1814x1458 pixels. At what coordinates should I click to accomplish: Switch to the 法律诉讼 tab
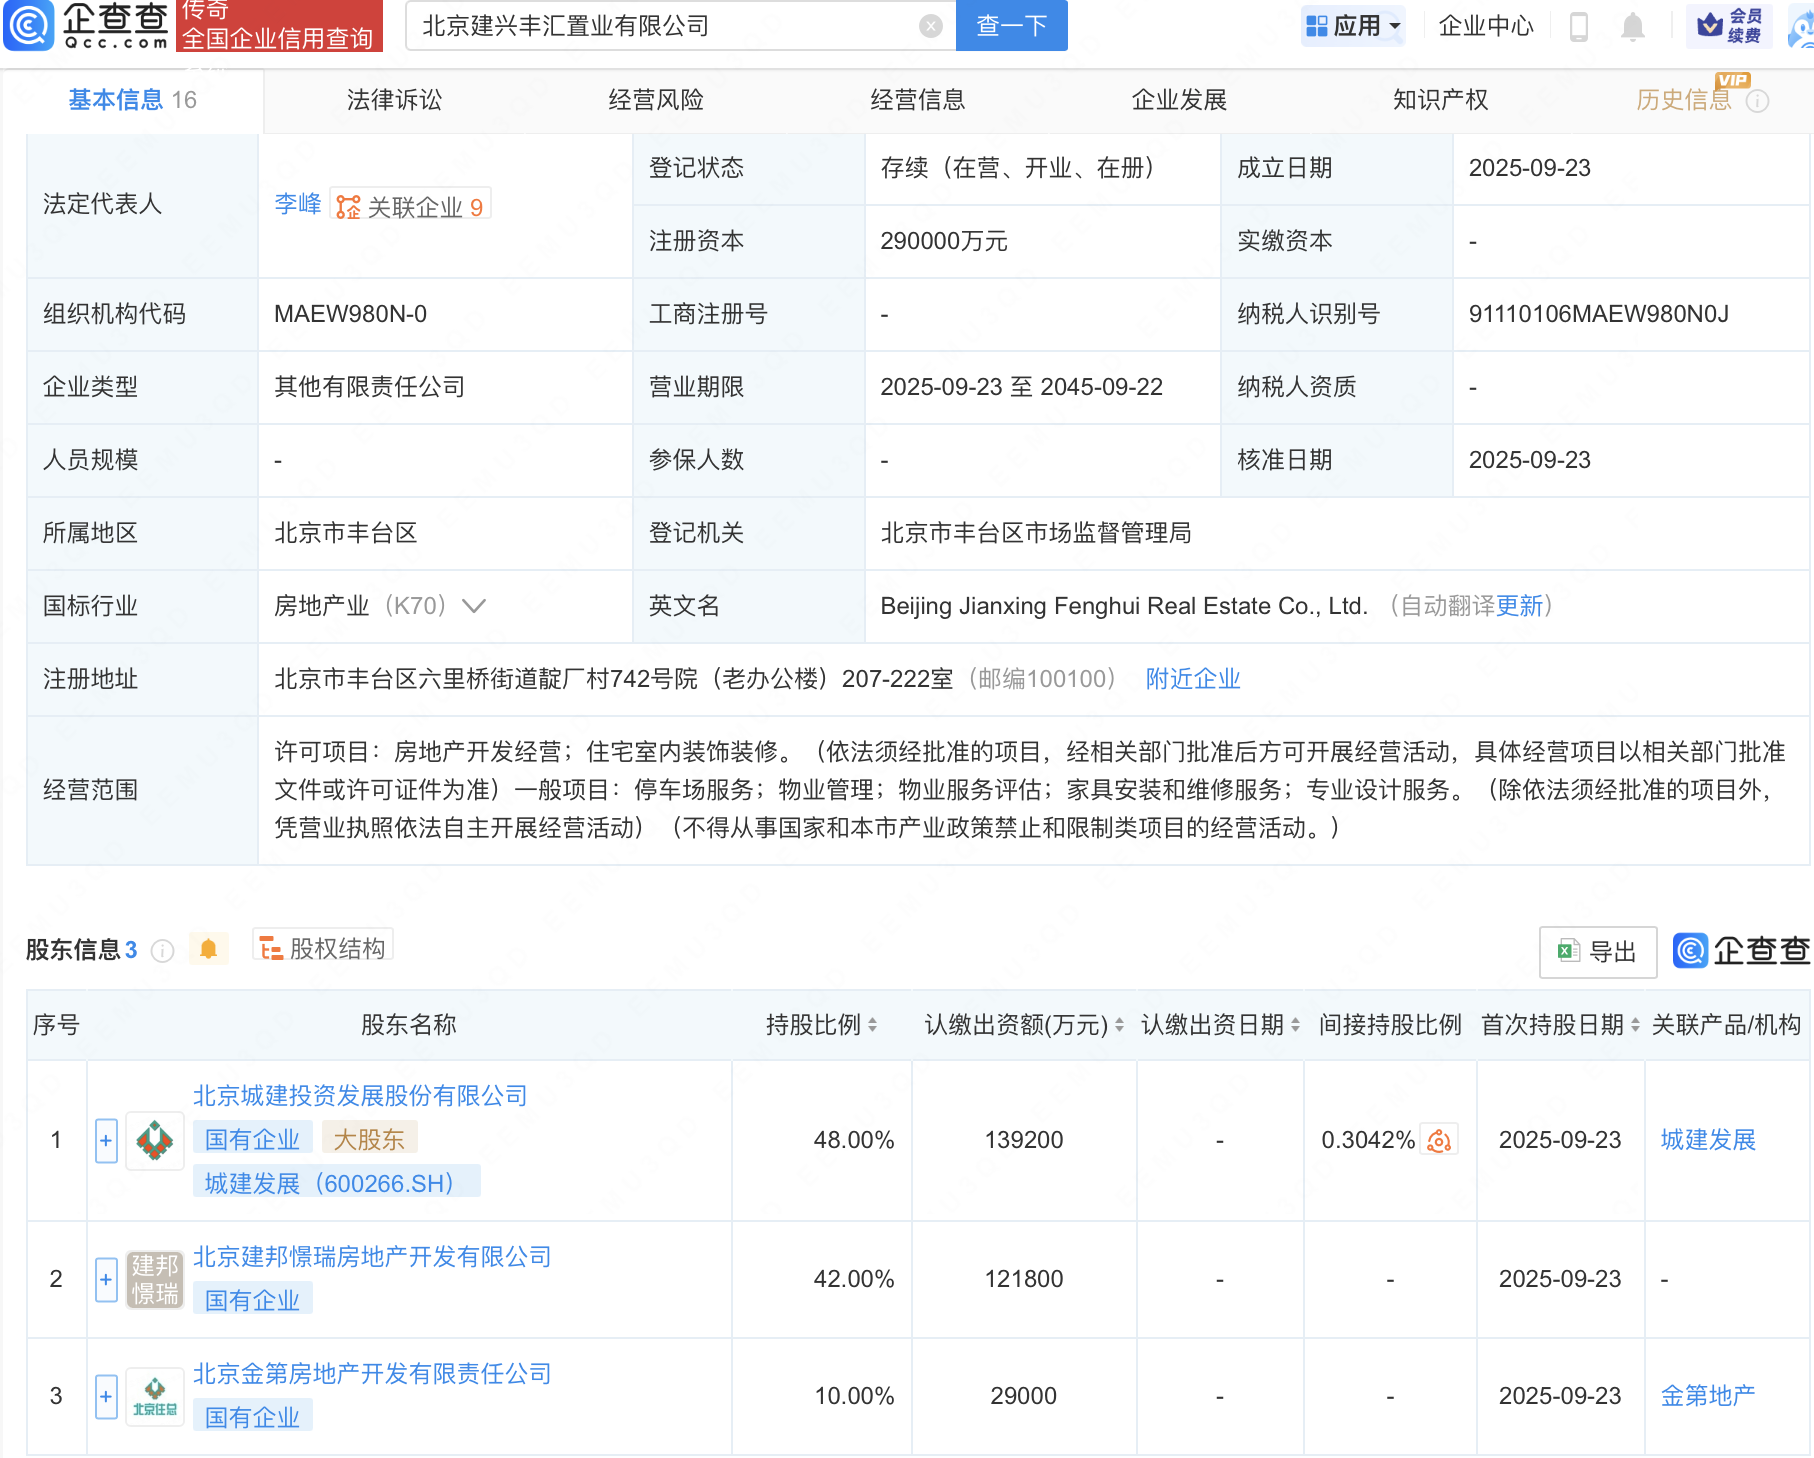pyautogui.click(x=394, y=100)
